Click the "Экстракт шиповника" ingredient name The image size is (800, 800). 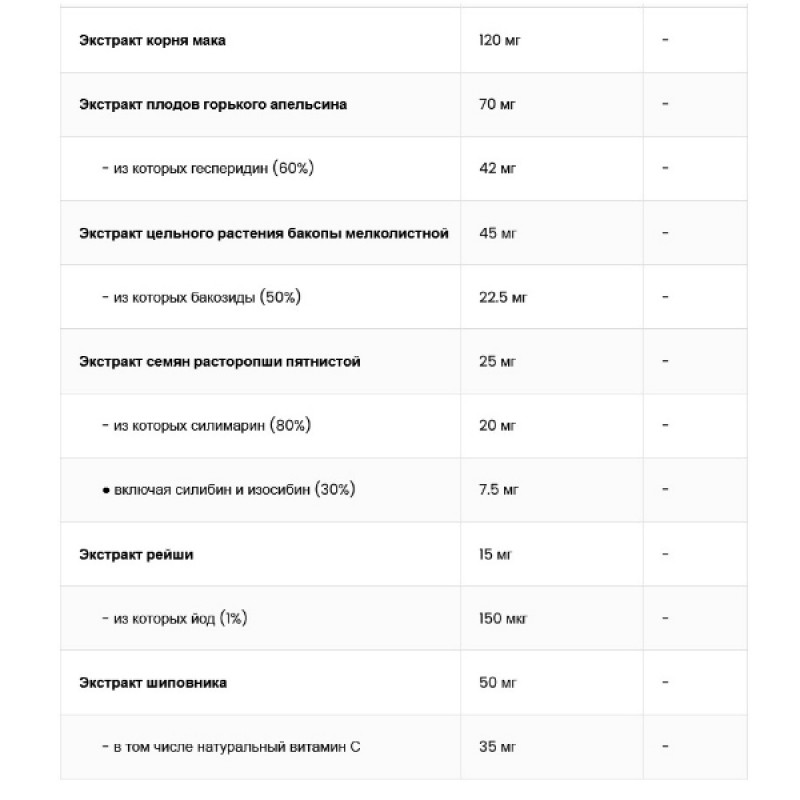[x=153, y=683]
